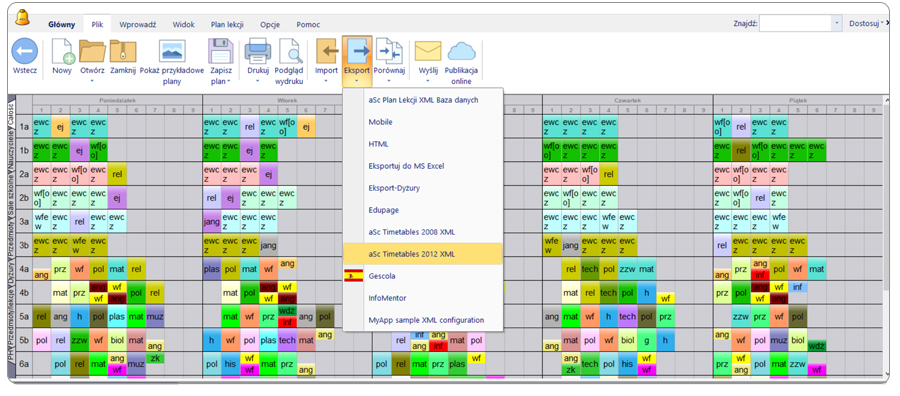Click the Publikacja online cloud icon

coord(461,51)
